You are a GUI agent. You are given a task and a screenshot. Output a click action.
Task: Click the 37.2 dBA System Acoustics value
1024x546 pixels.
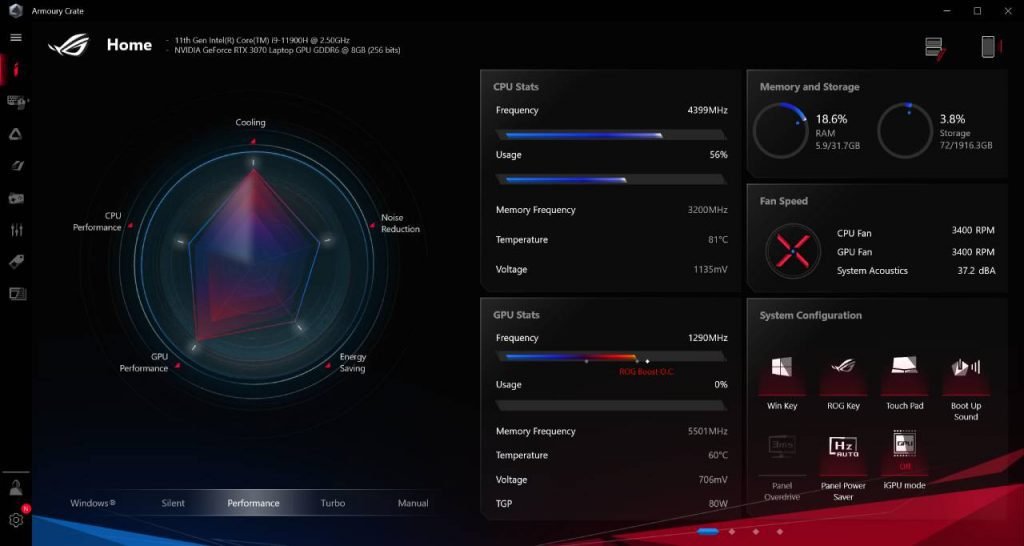(x=976, y=270)
